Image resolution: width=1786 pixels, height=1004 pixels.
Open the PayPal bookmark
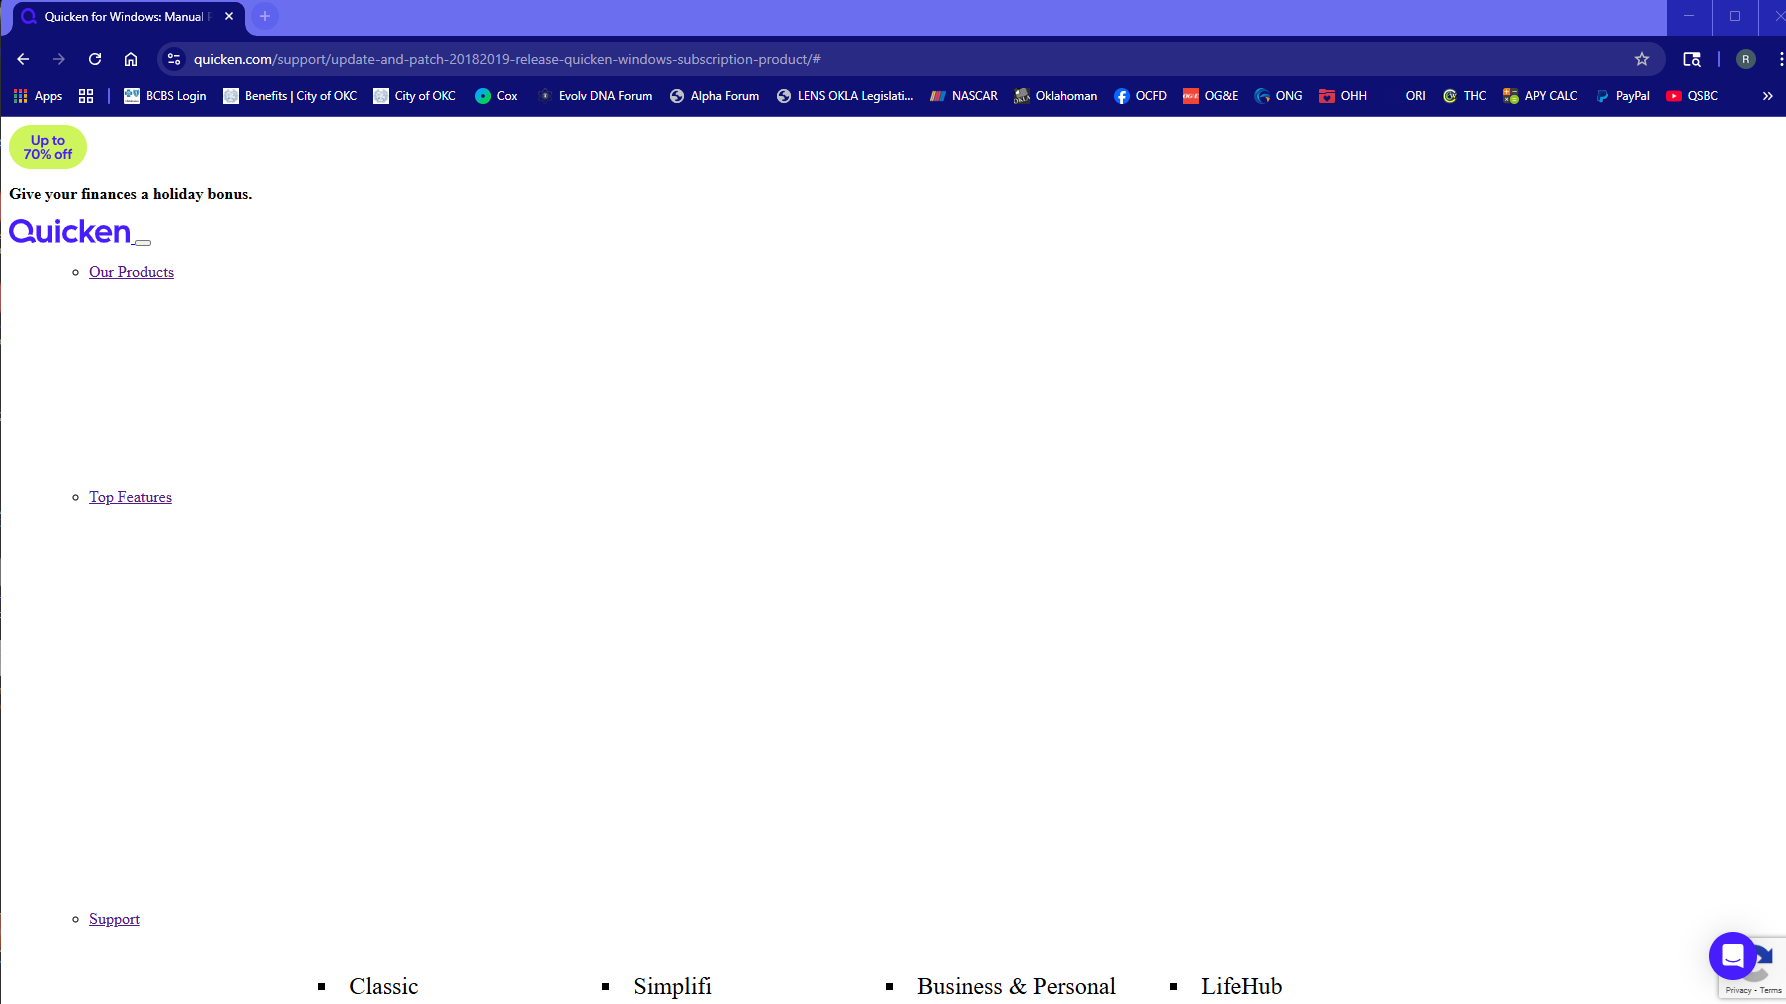pos(1622,95)
